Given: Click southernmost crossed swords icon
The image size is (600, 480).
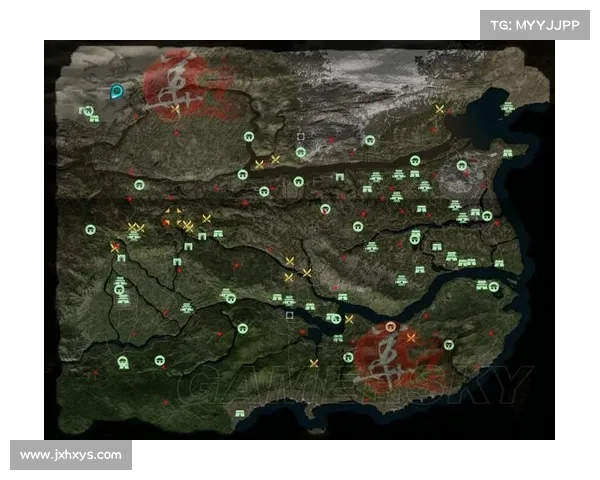Looking at the screenshot, I should pos(314,363).
